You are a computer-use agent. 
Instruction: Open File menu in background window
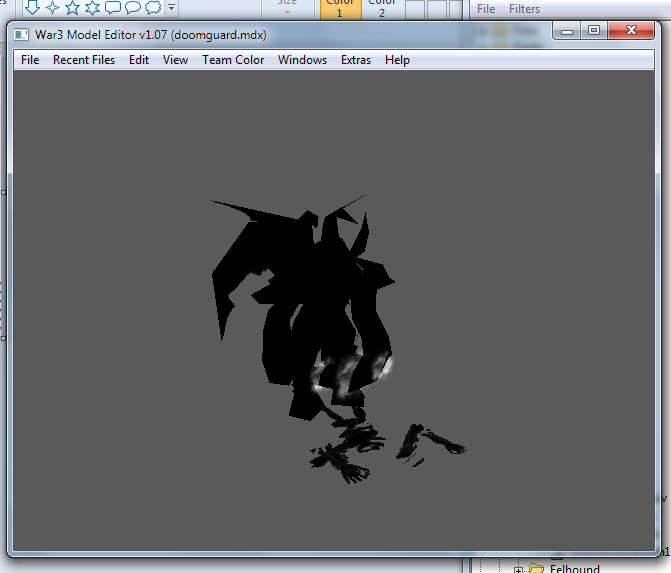(486, 9)
